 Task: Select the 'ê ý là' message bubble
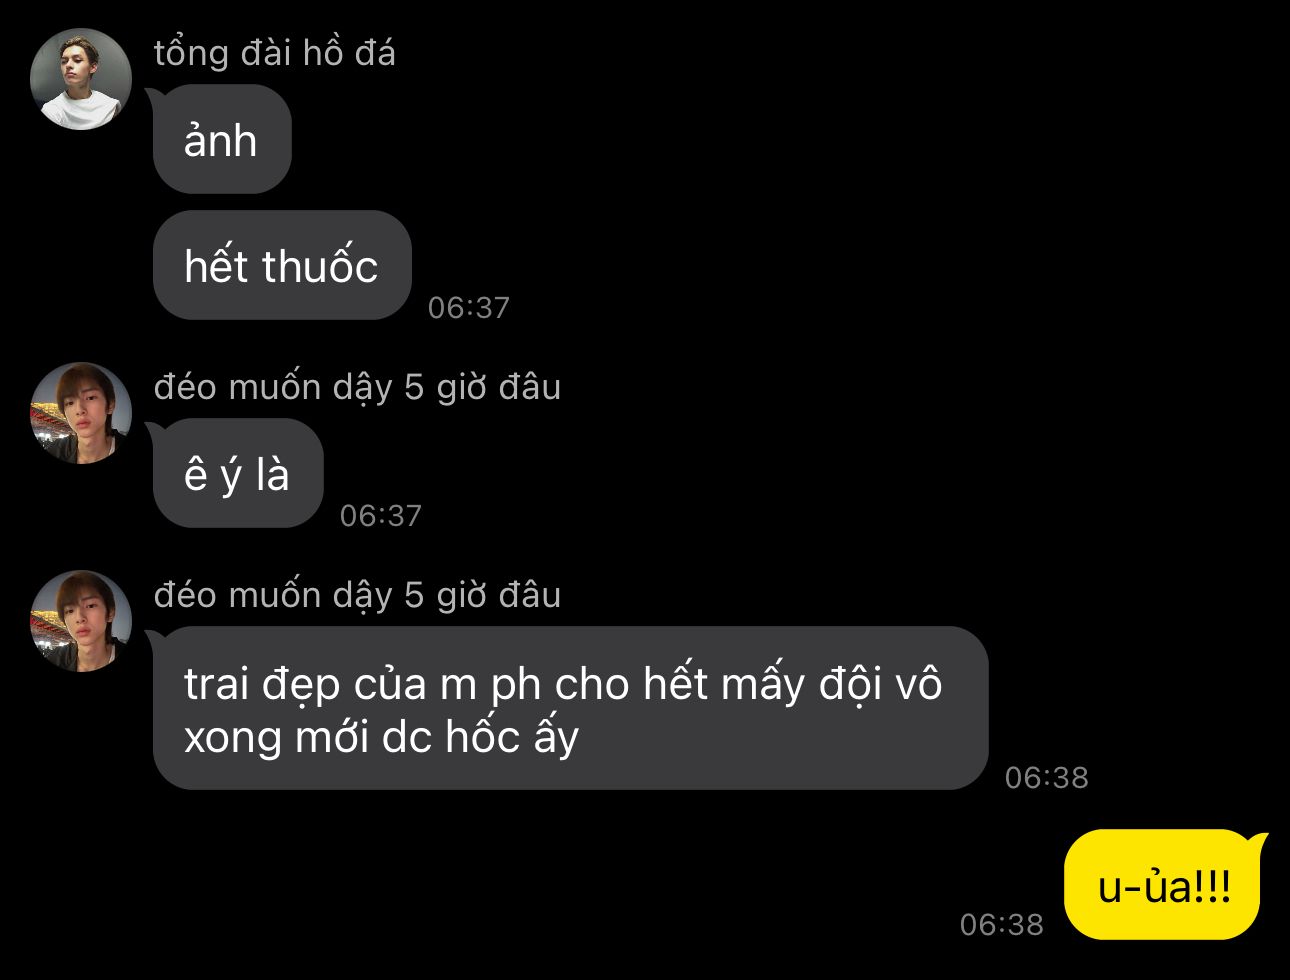238,473
